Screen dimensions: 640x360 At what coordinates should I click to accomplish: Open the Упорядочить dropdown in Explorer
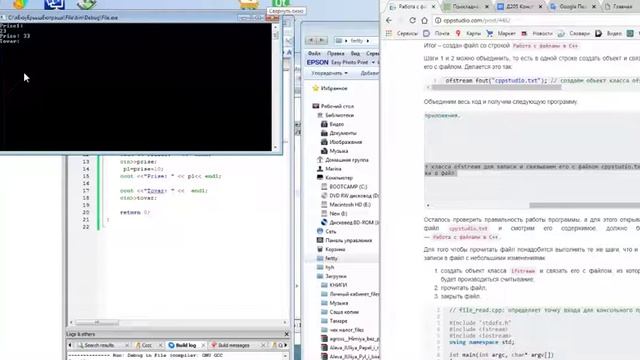(x=329, y=73)
